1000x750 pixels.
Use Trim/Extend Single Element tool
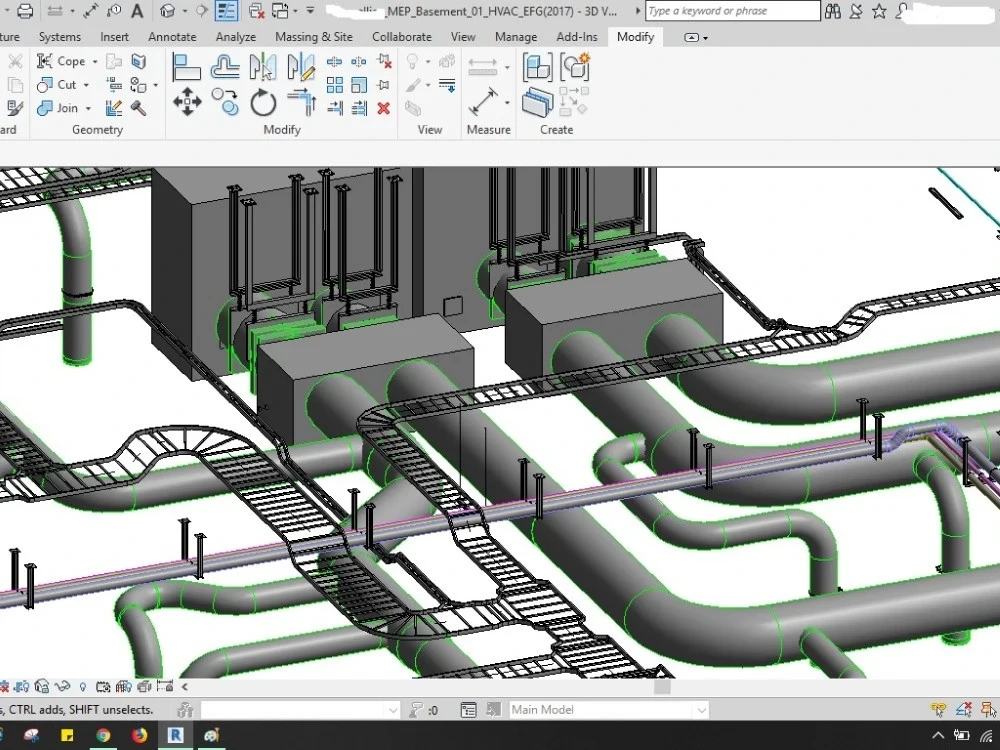(334, 108)
